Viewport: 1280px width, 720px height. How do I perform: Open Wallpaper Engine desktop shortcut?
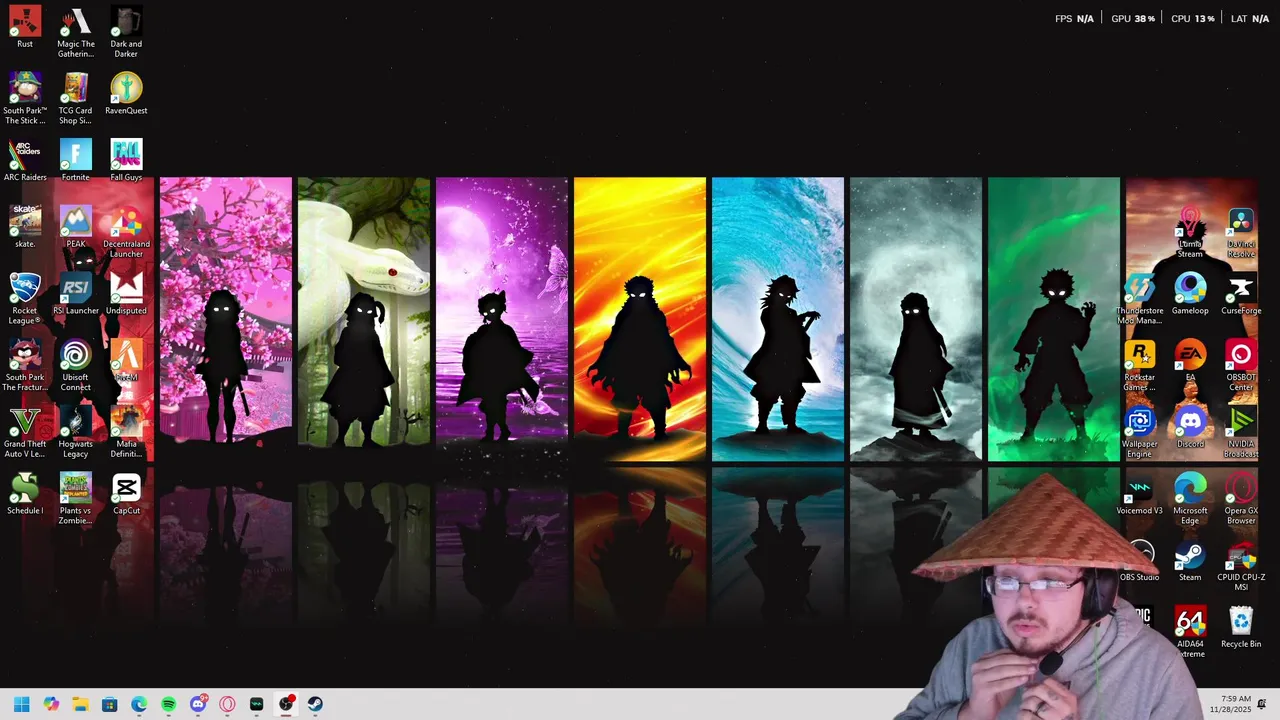click(1140, 433)
